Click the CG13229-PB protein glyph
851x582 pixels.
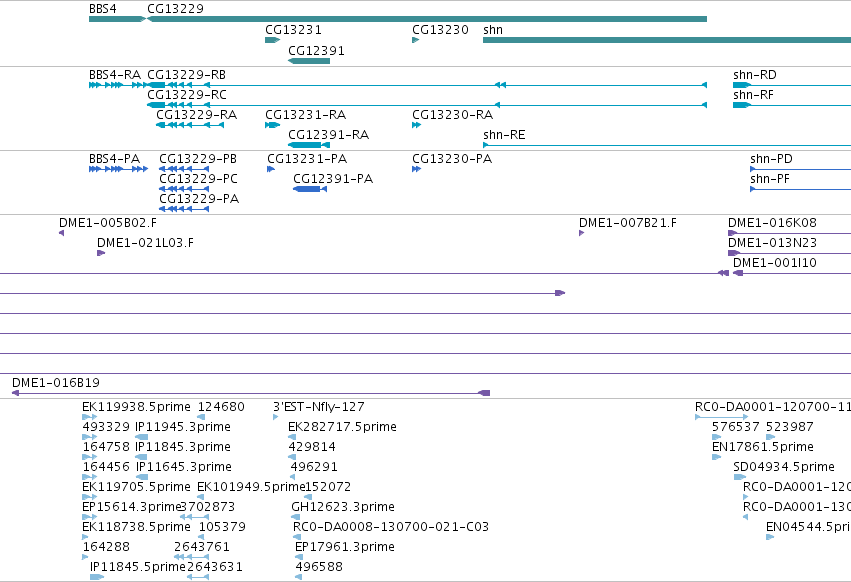[184, 169]
